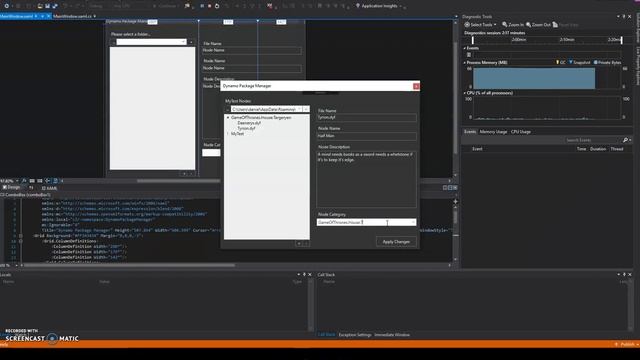Image resolution: width=640 pixels, height=360 pixels.
Task: Select the Events tab in Diagnostic Tools
Action: (470, 132)
